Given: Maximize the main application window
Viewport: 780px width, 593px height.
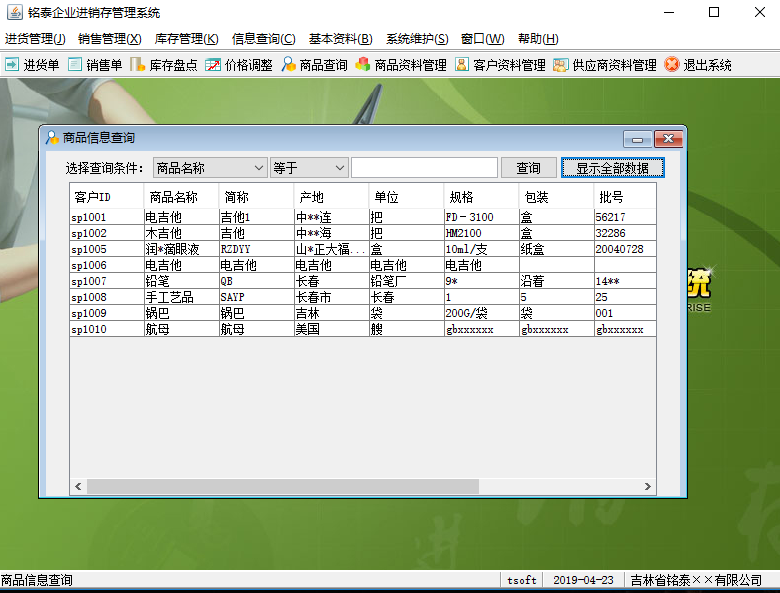Looking at the screenshot, I should click(714, 12).
